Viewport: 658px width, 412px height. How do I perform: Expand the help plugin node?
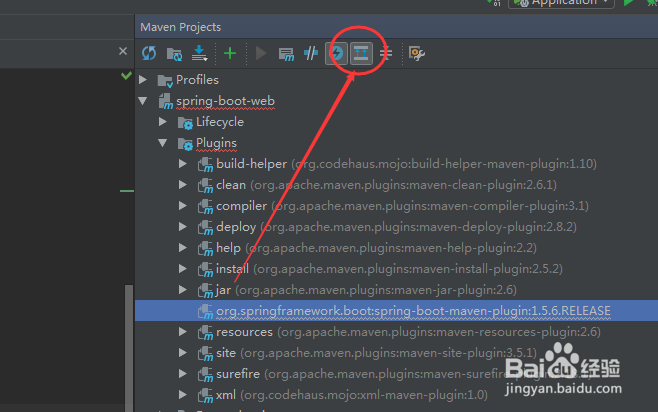coord(183,248)
